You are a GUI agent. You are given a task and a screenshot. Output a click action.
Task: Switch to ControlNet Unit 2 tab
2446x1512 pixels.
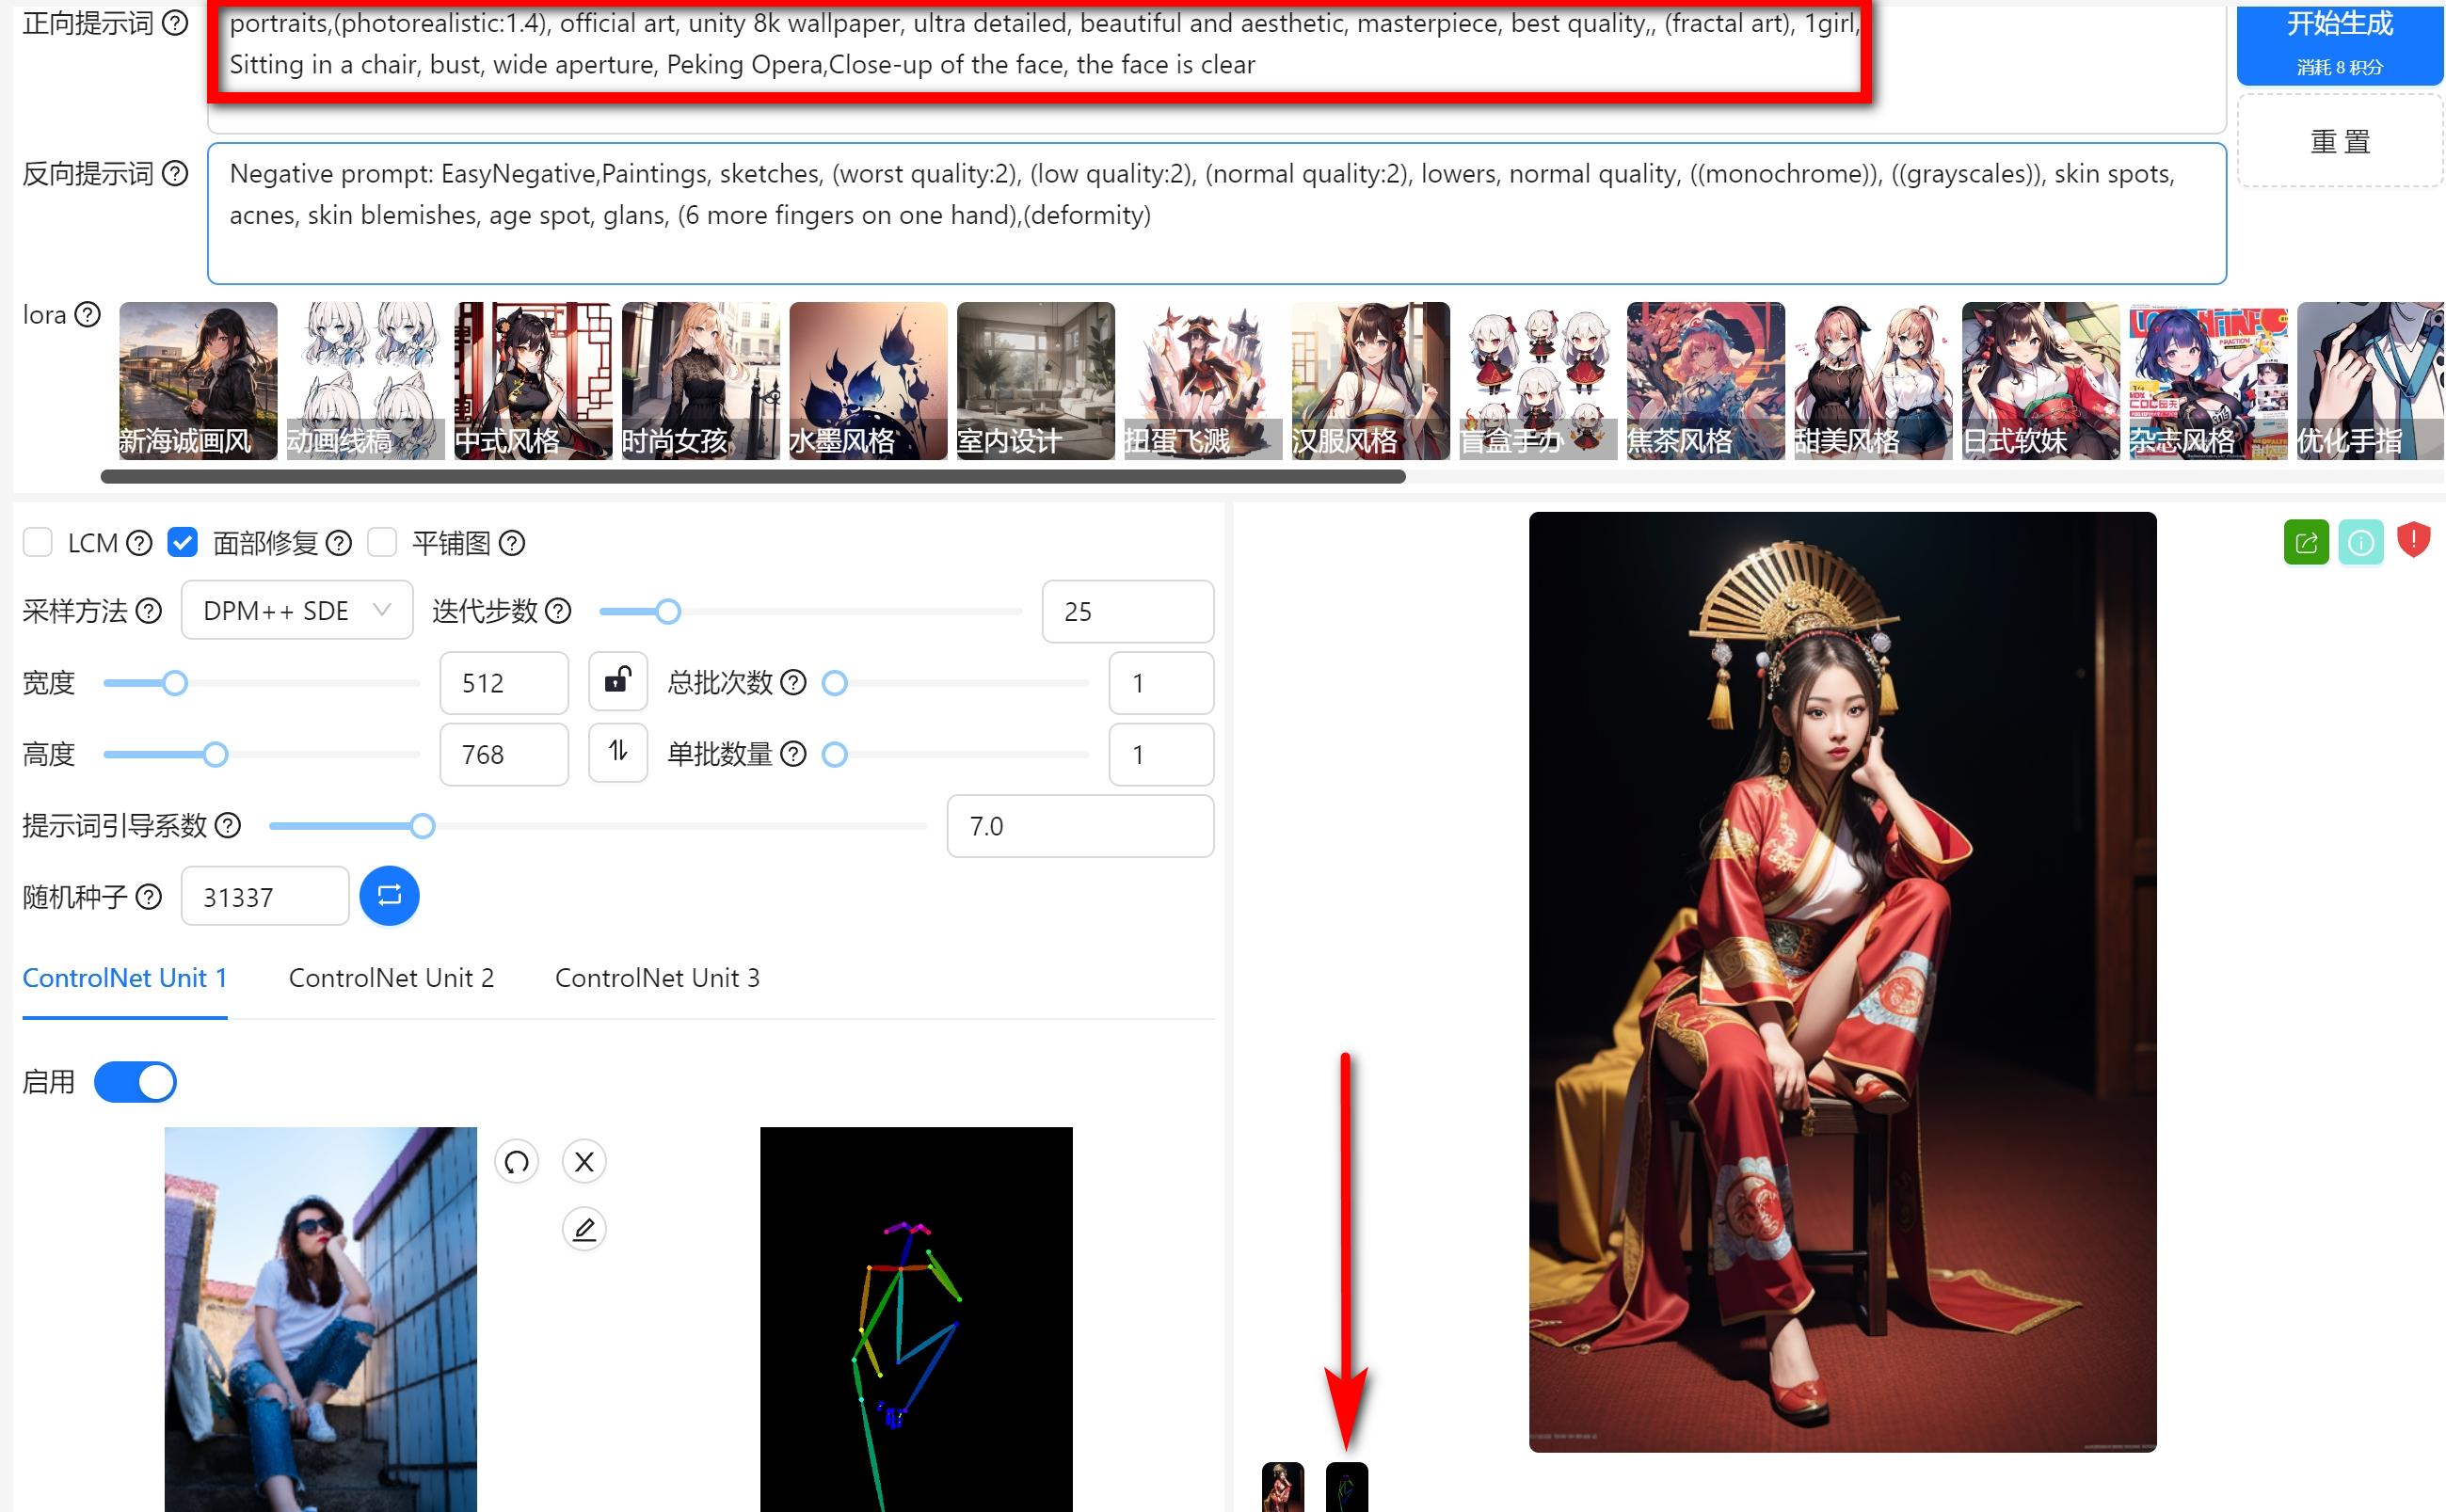point(391,978)
